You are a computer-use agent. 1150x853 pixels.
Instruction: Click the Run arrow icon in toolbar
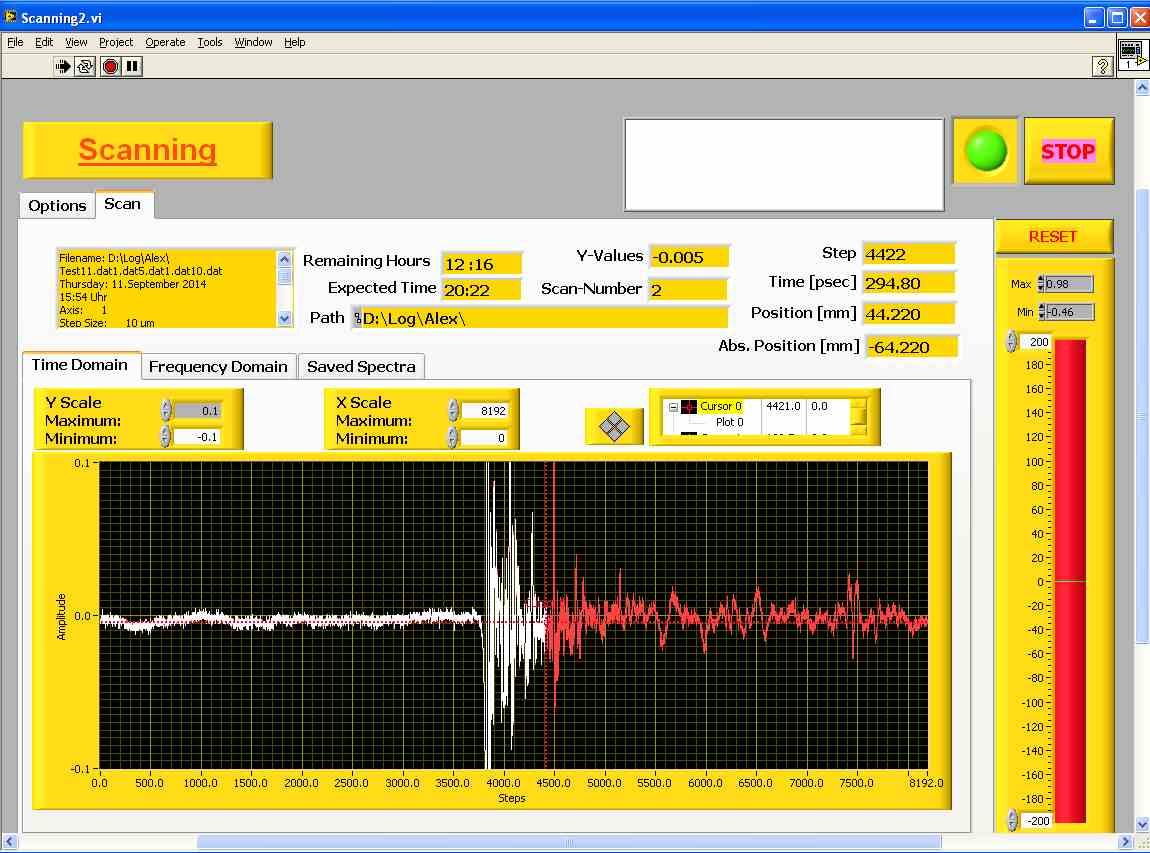63,66
